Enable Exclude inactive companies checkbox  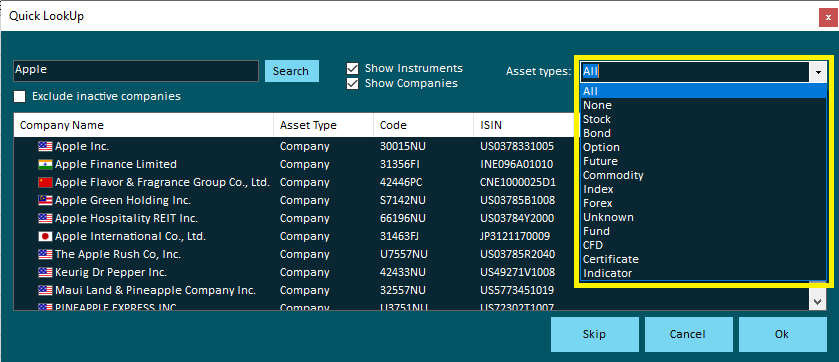pos(20,96)
